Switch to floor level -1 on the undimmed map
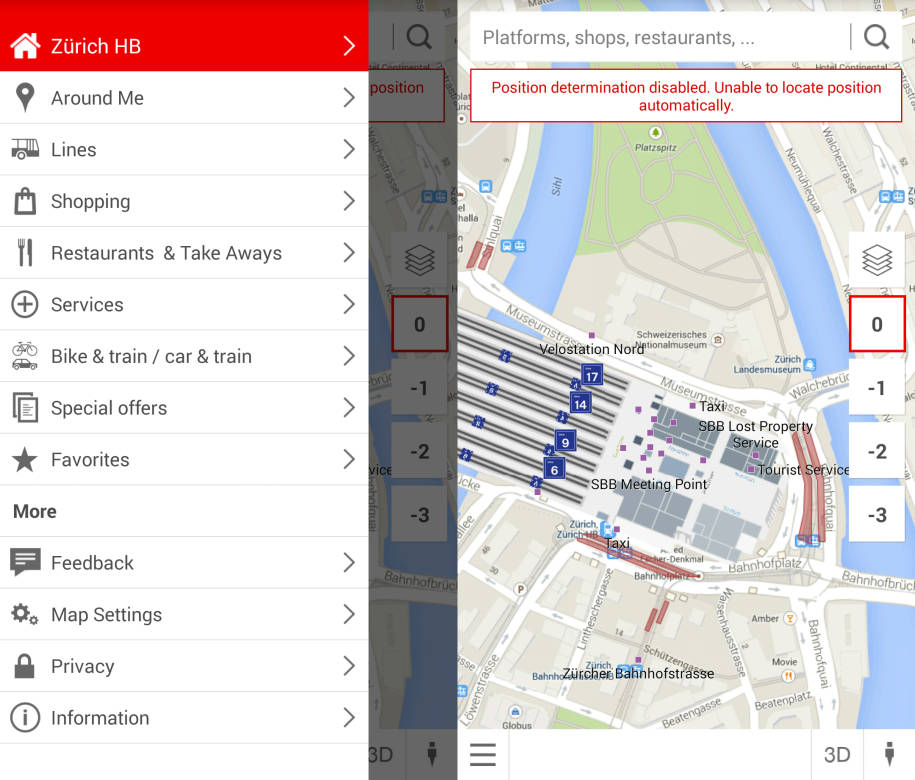Screen dimensions: 915x780 tap(877, 387)
